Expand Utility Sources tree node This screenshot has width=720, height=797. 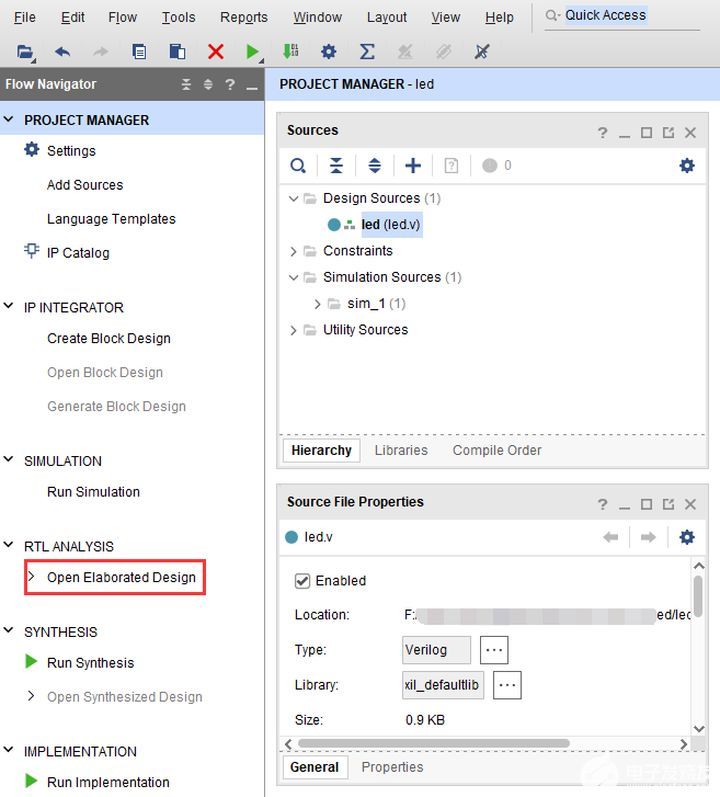(293, 330)
